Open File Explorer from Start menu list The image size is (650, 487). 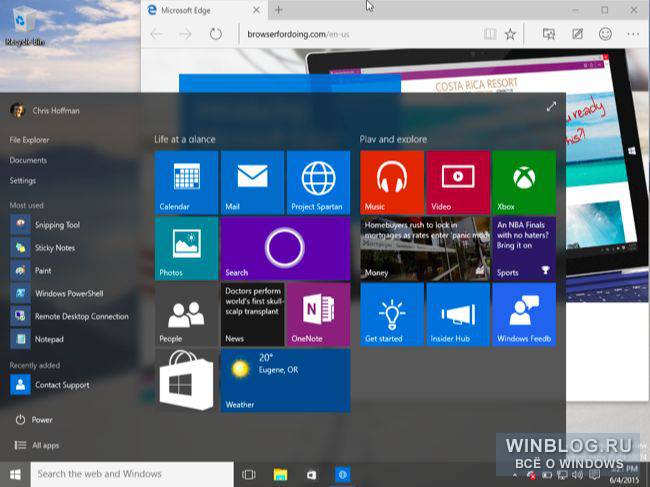(29, 140)
